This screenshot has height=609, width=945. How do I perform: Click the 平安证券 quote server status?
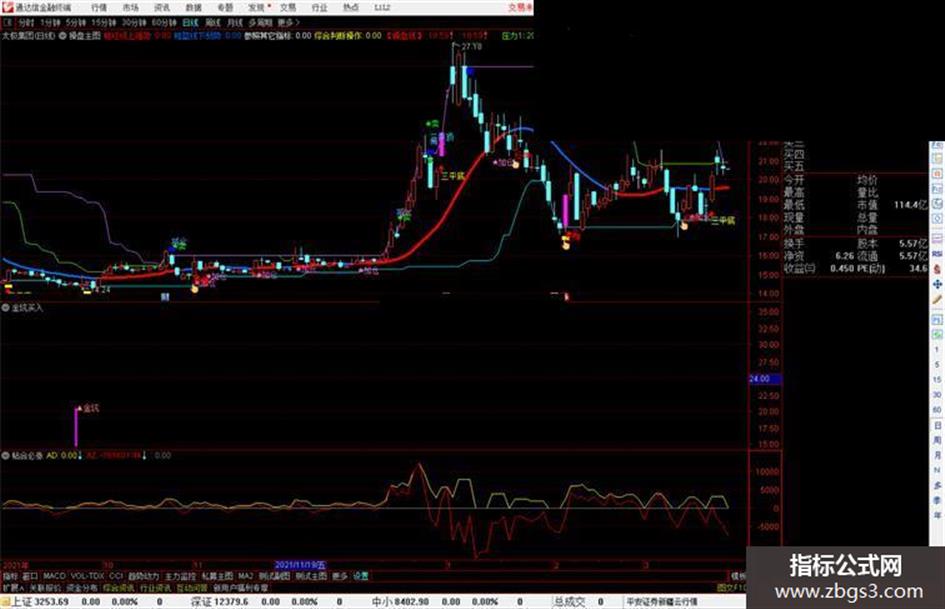pyautogui.click(x=662, y=602)
